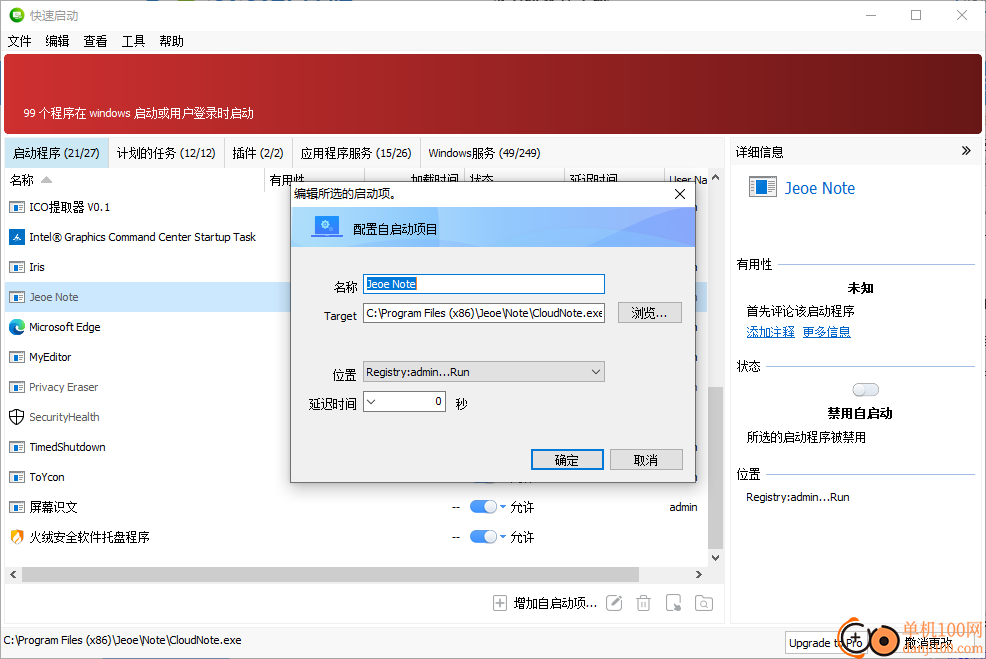Image resolution: width=986 pixels, height=659 pixels.
Task: Click the delete trash icon in bottom toolbar
Action: (643, 603)
